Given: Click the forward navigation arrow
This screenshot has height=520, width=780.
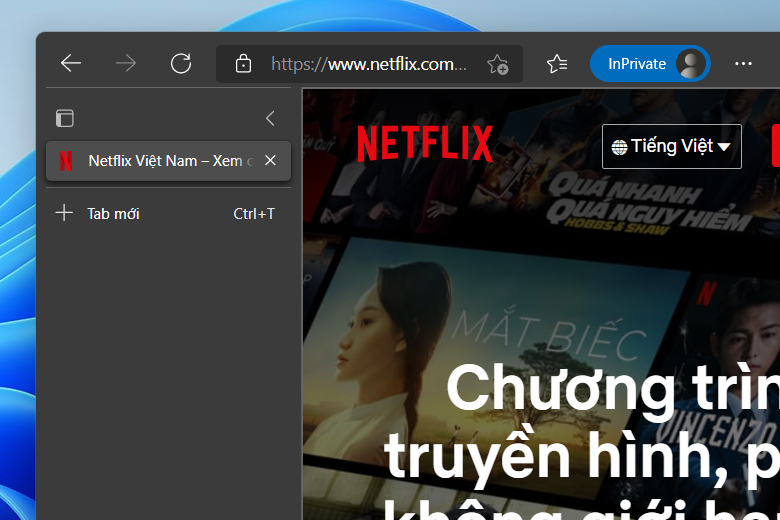Looking at the screenshot, I should click(125, 63).
